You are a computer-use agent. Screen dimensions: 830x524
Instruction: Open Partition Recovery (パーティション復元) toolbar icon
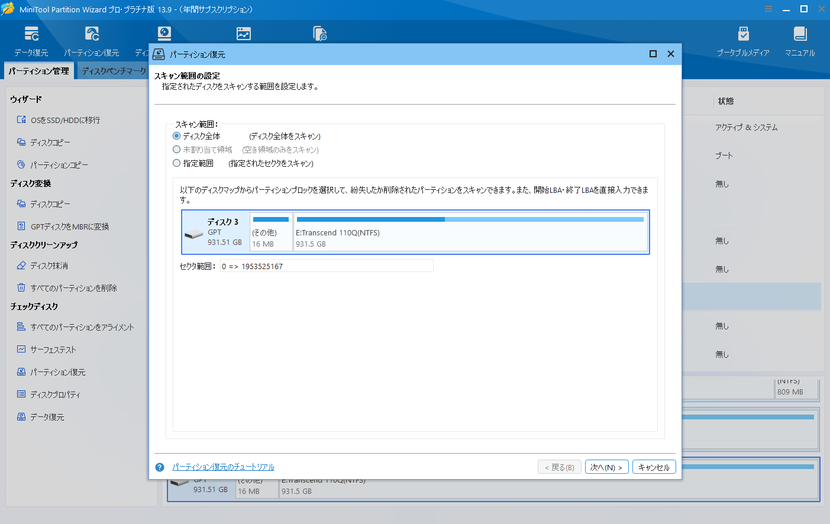point(92,41)
